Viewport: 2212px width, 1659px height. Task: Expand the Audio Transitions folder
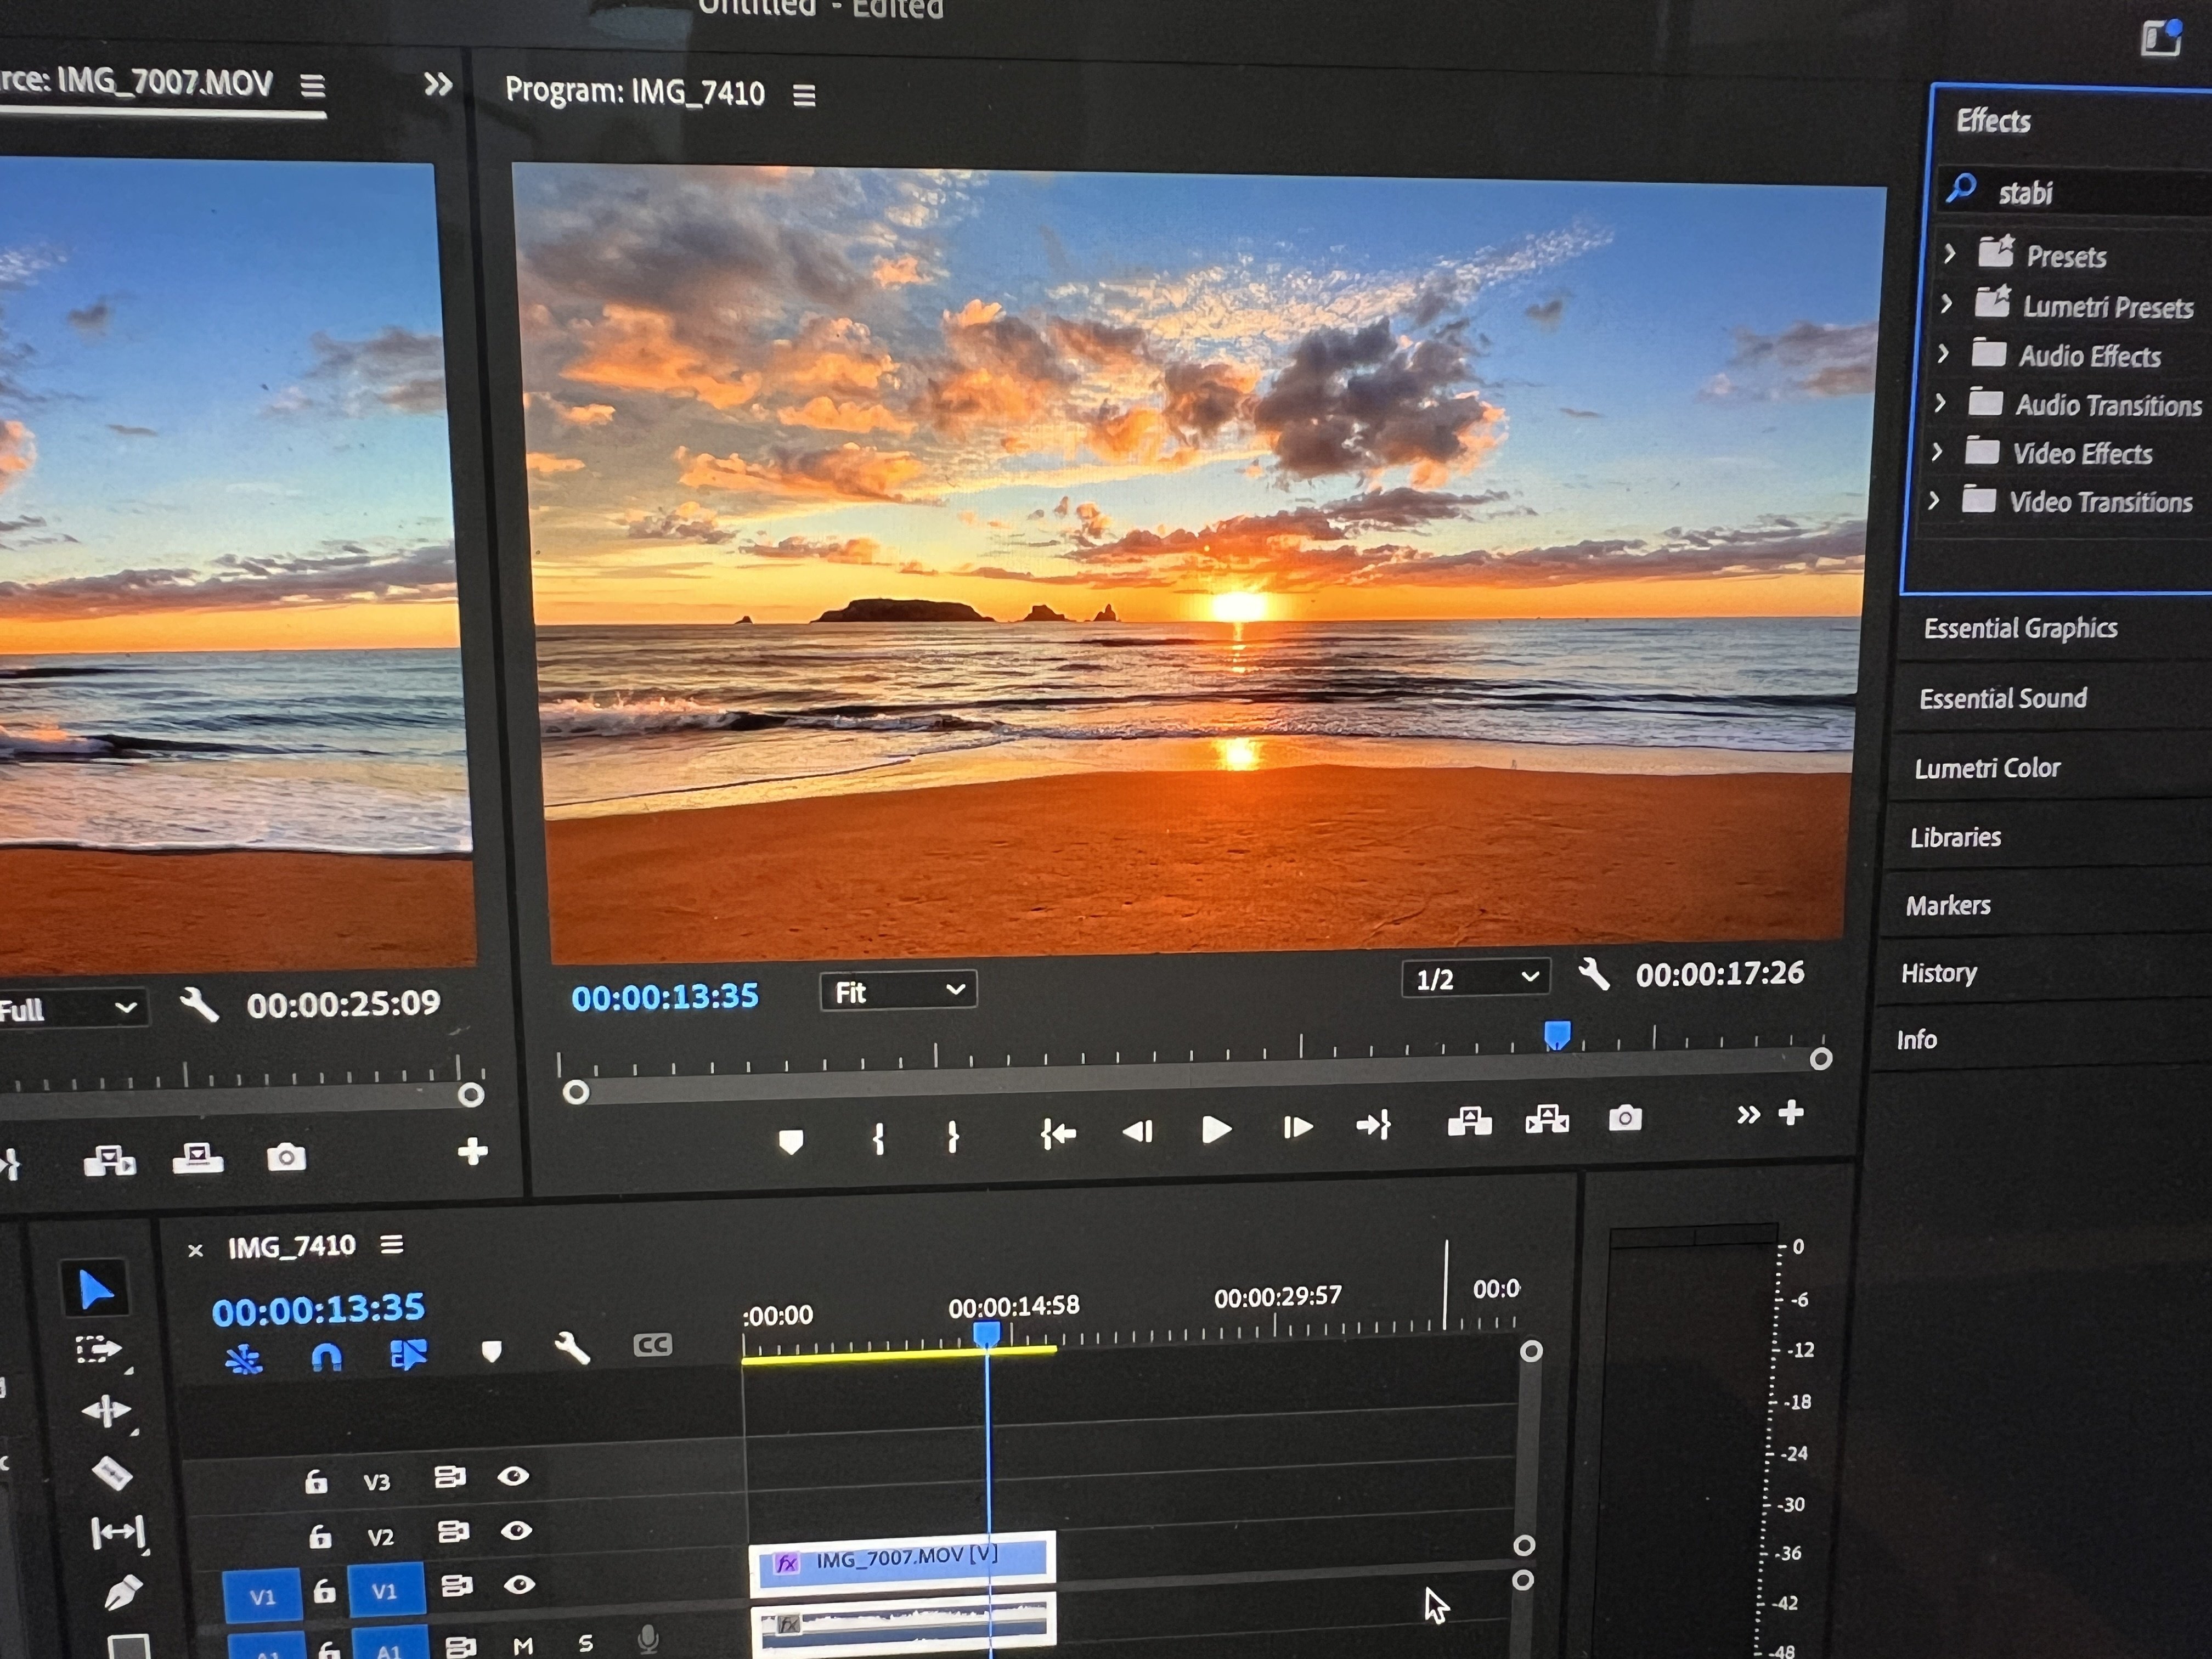pos(1940,402)
